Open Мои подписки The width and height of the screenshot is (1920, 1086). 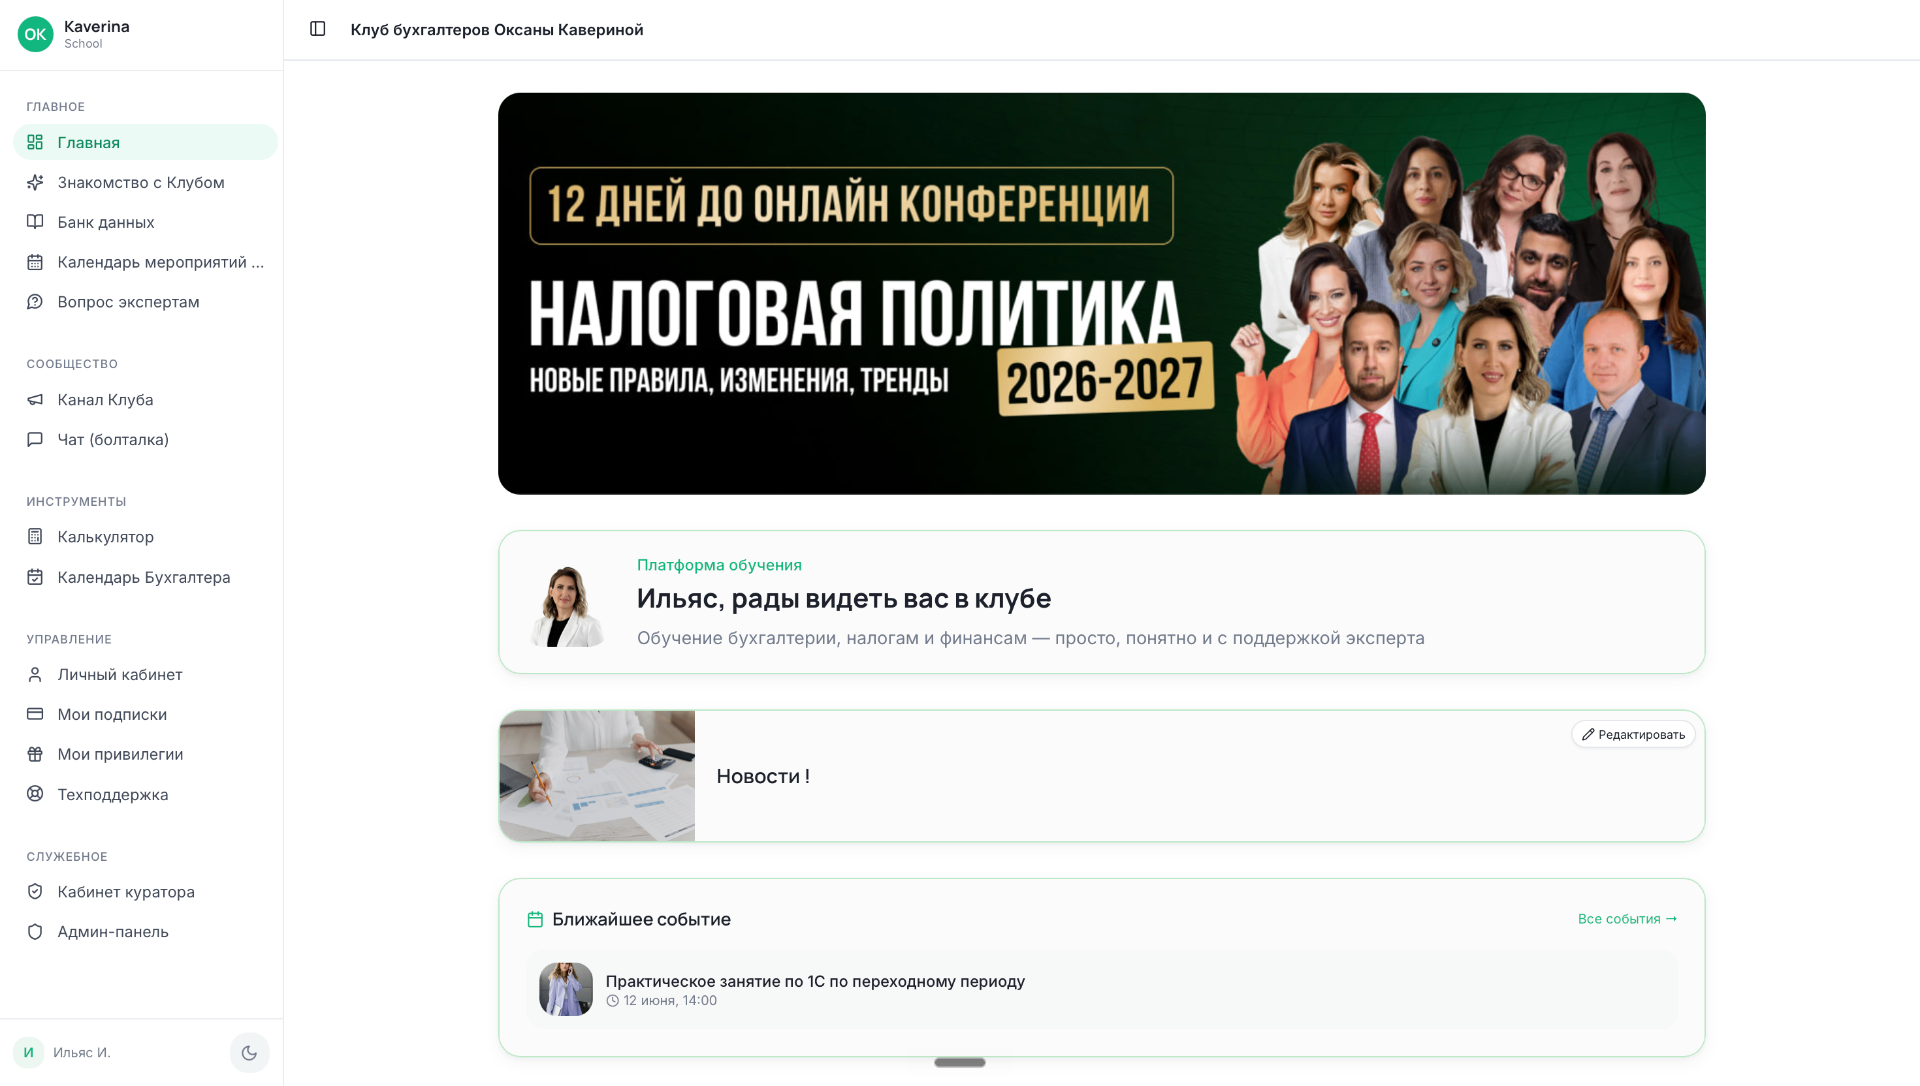pos(145,714)
